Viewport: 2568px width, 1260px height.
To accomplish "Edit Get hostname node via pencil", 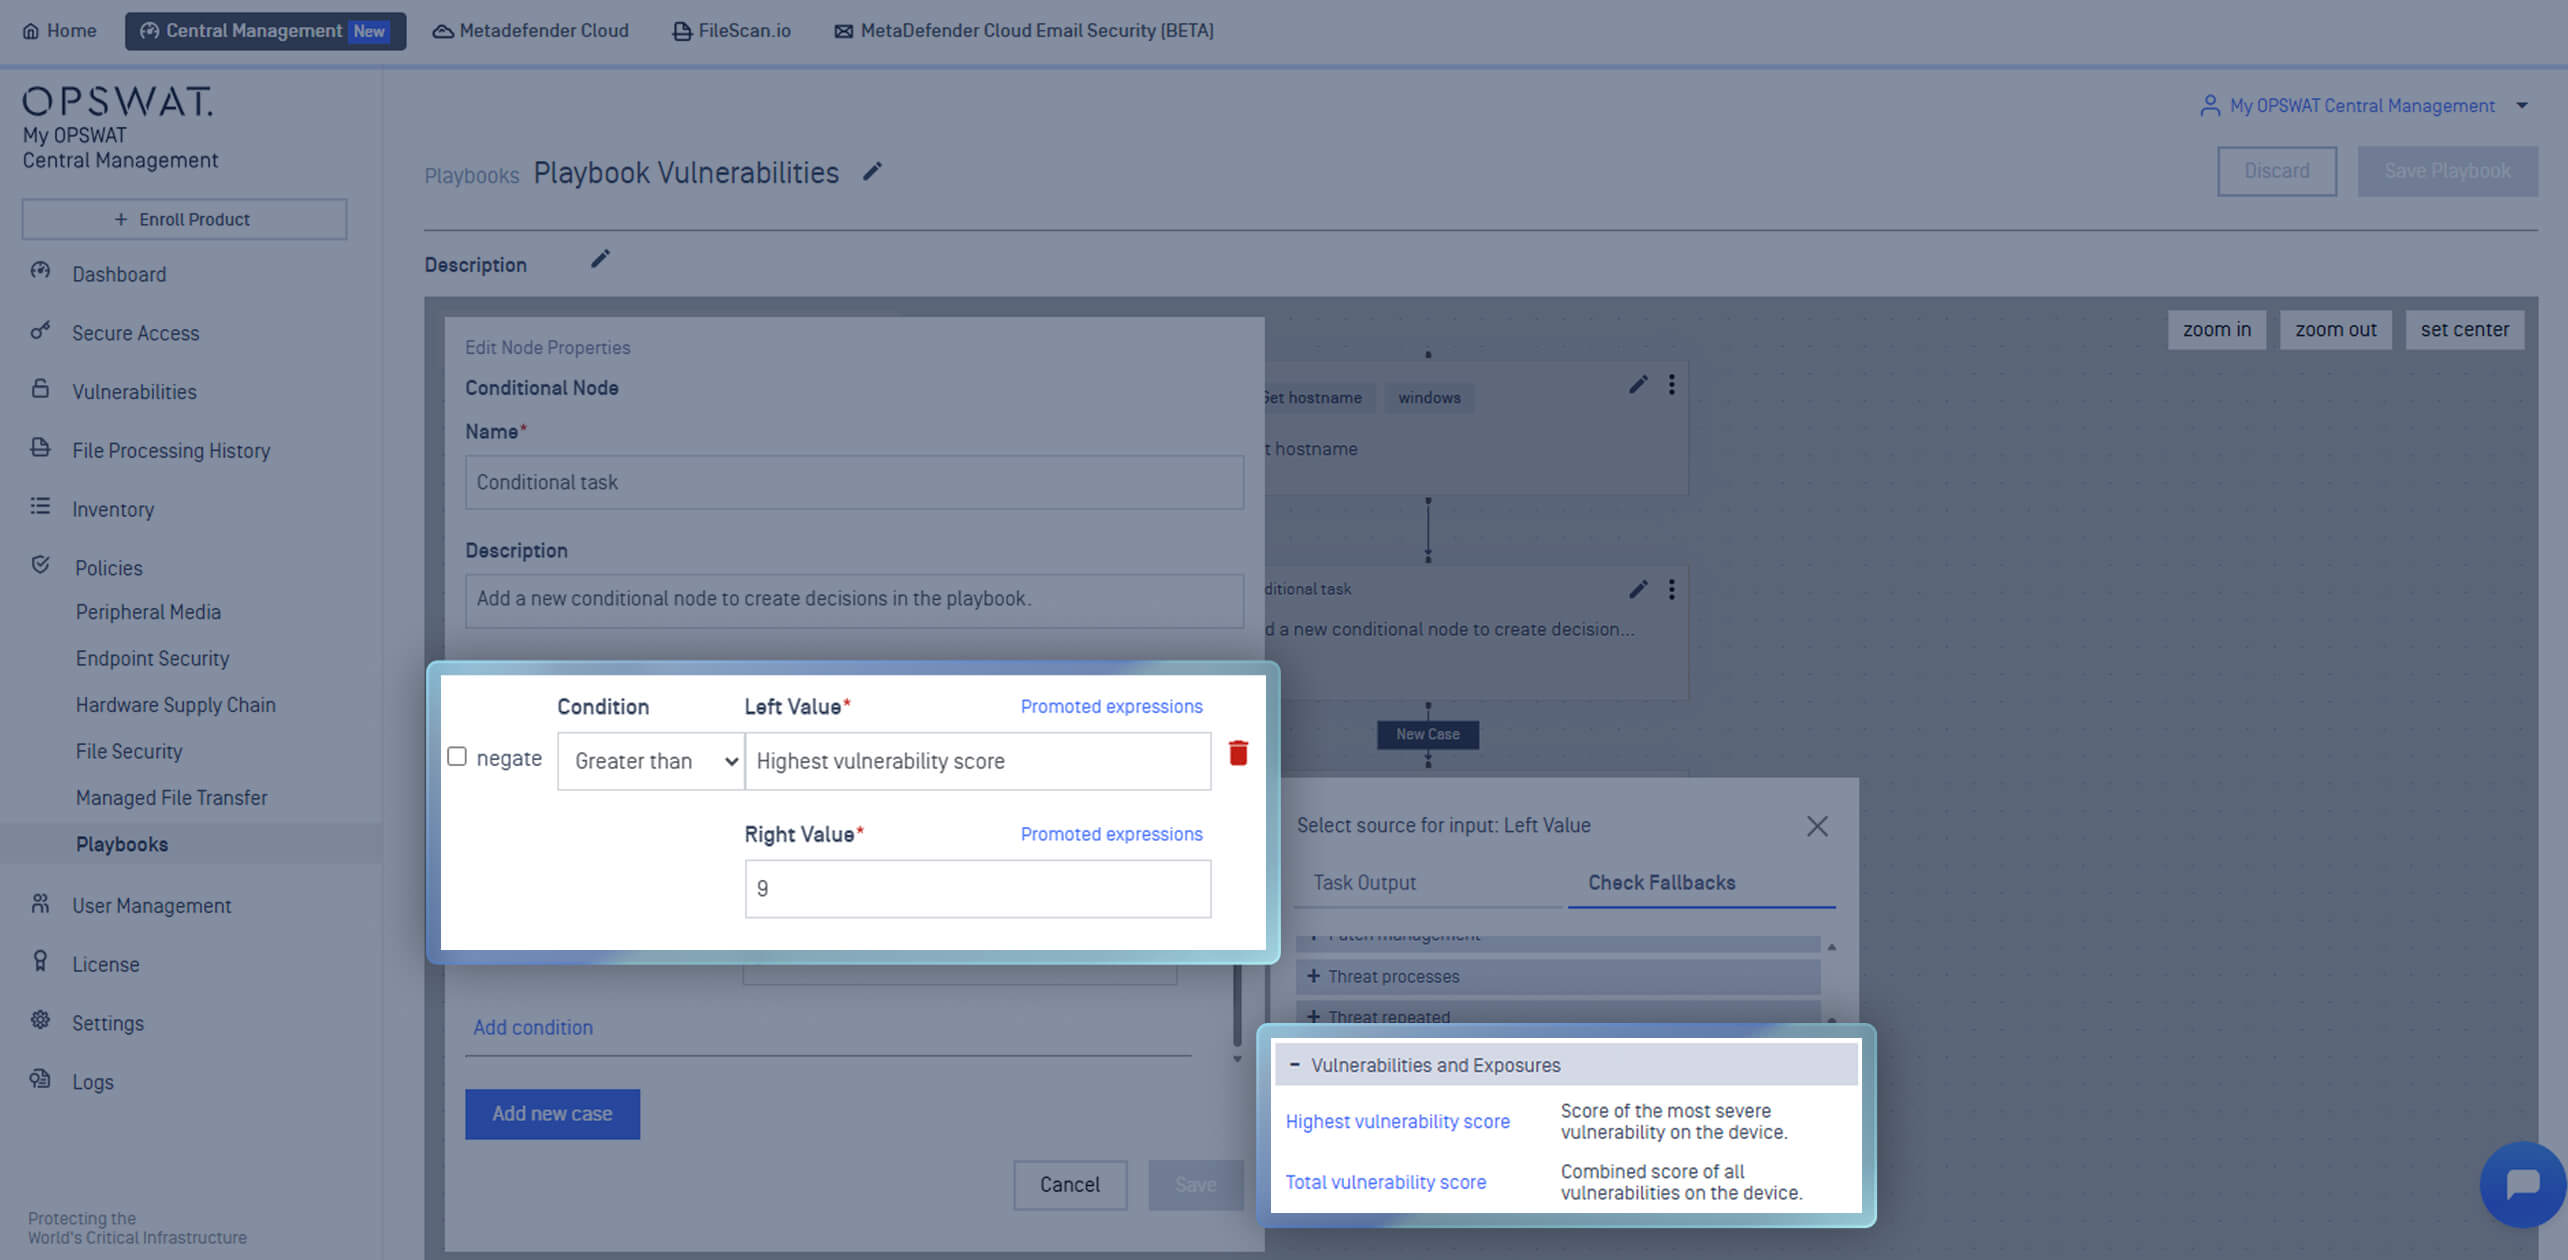I will click(1638, 385).
